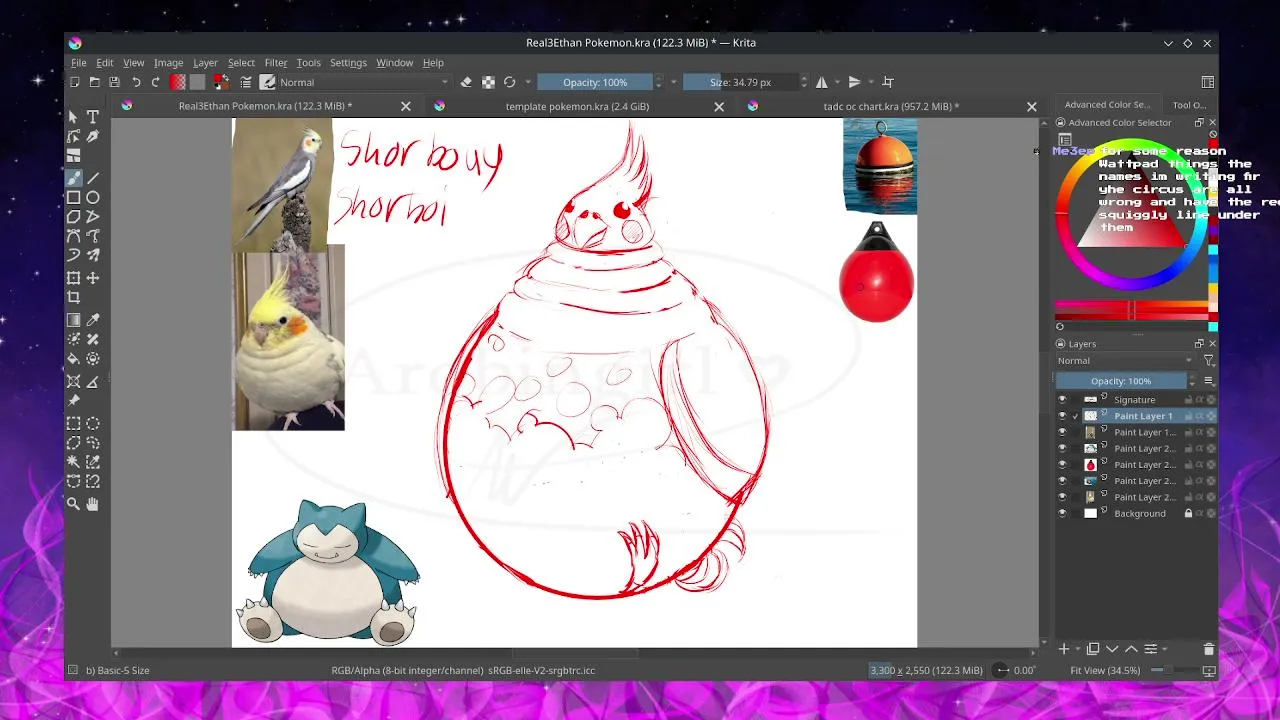The width and height of the screenshot is (1280, 720).
Task: Pick the Color Sampler eyedropper tool
Action: [x=93, y=320]
